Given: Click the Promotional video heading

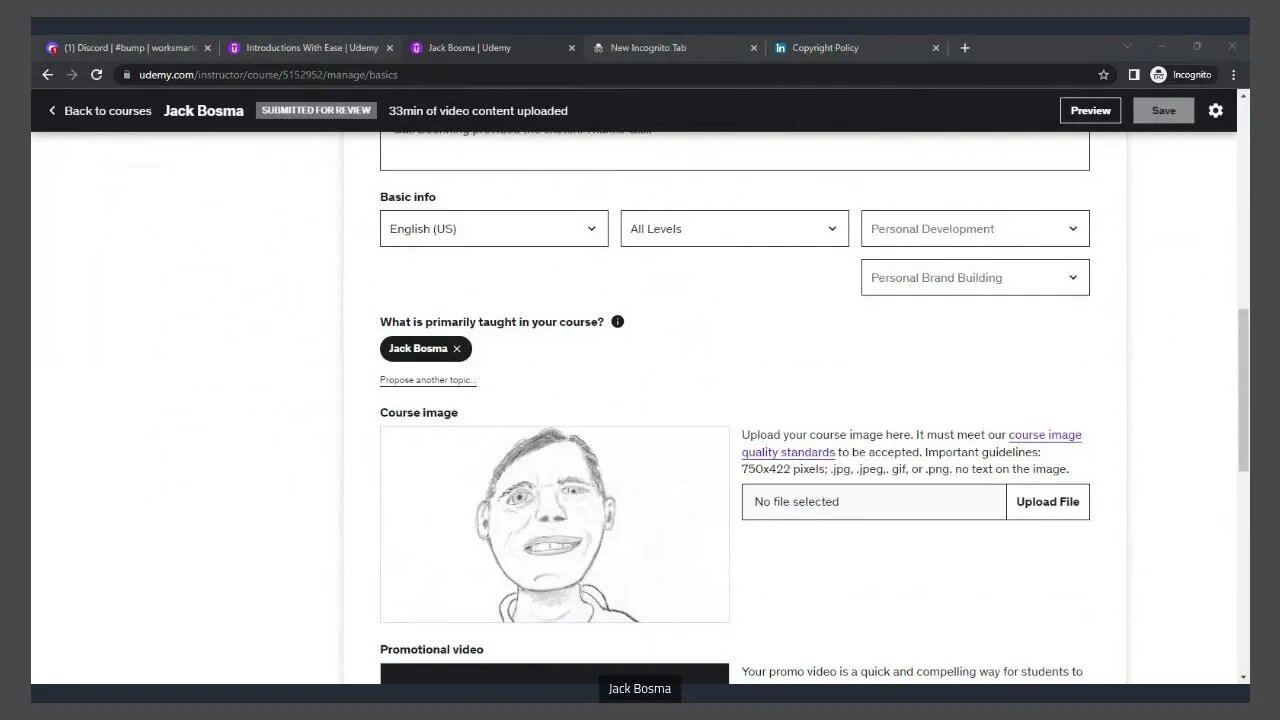Looking at the screenshot, I should pyautogui.click(x=432, y=650).
